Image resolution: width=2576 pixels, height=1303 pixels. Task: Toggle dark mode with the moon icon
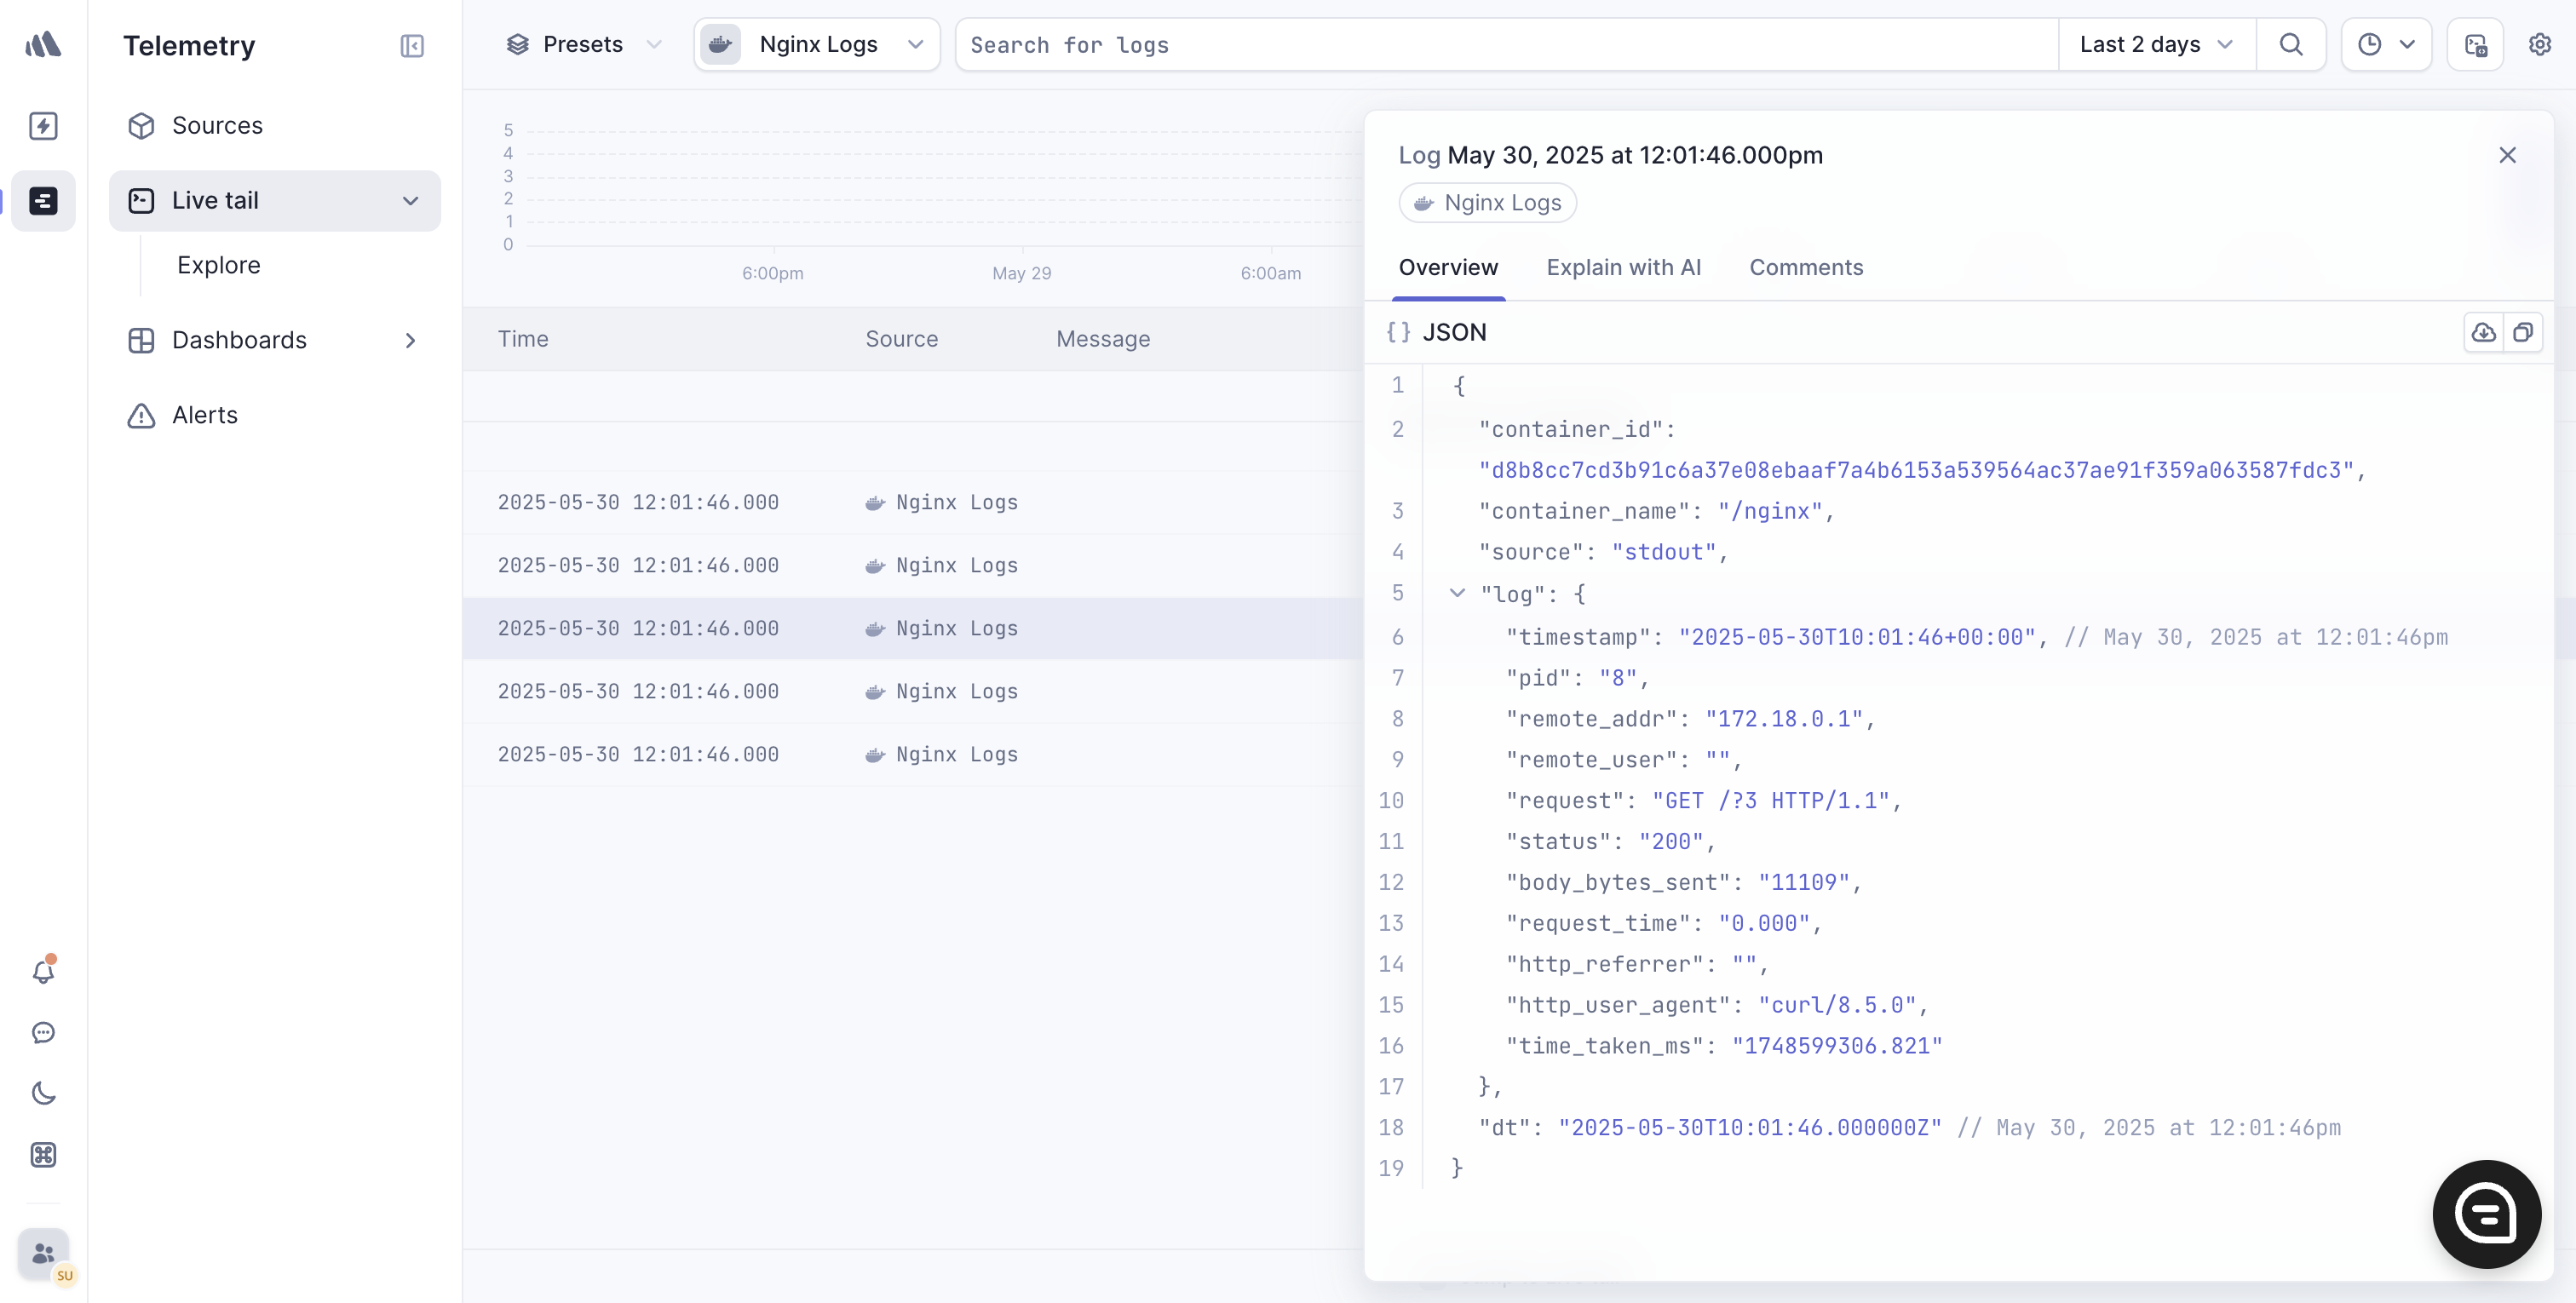tap(43, 1093)
